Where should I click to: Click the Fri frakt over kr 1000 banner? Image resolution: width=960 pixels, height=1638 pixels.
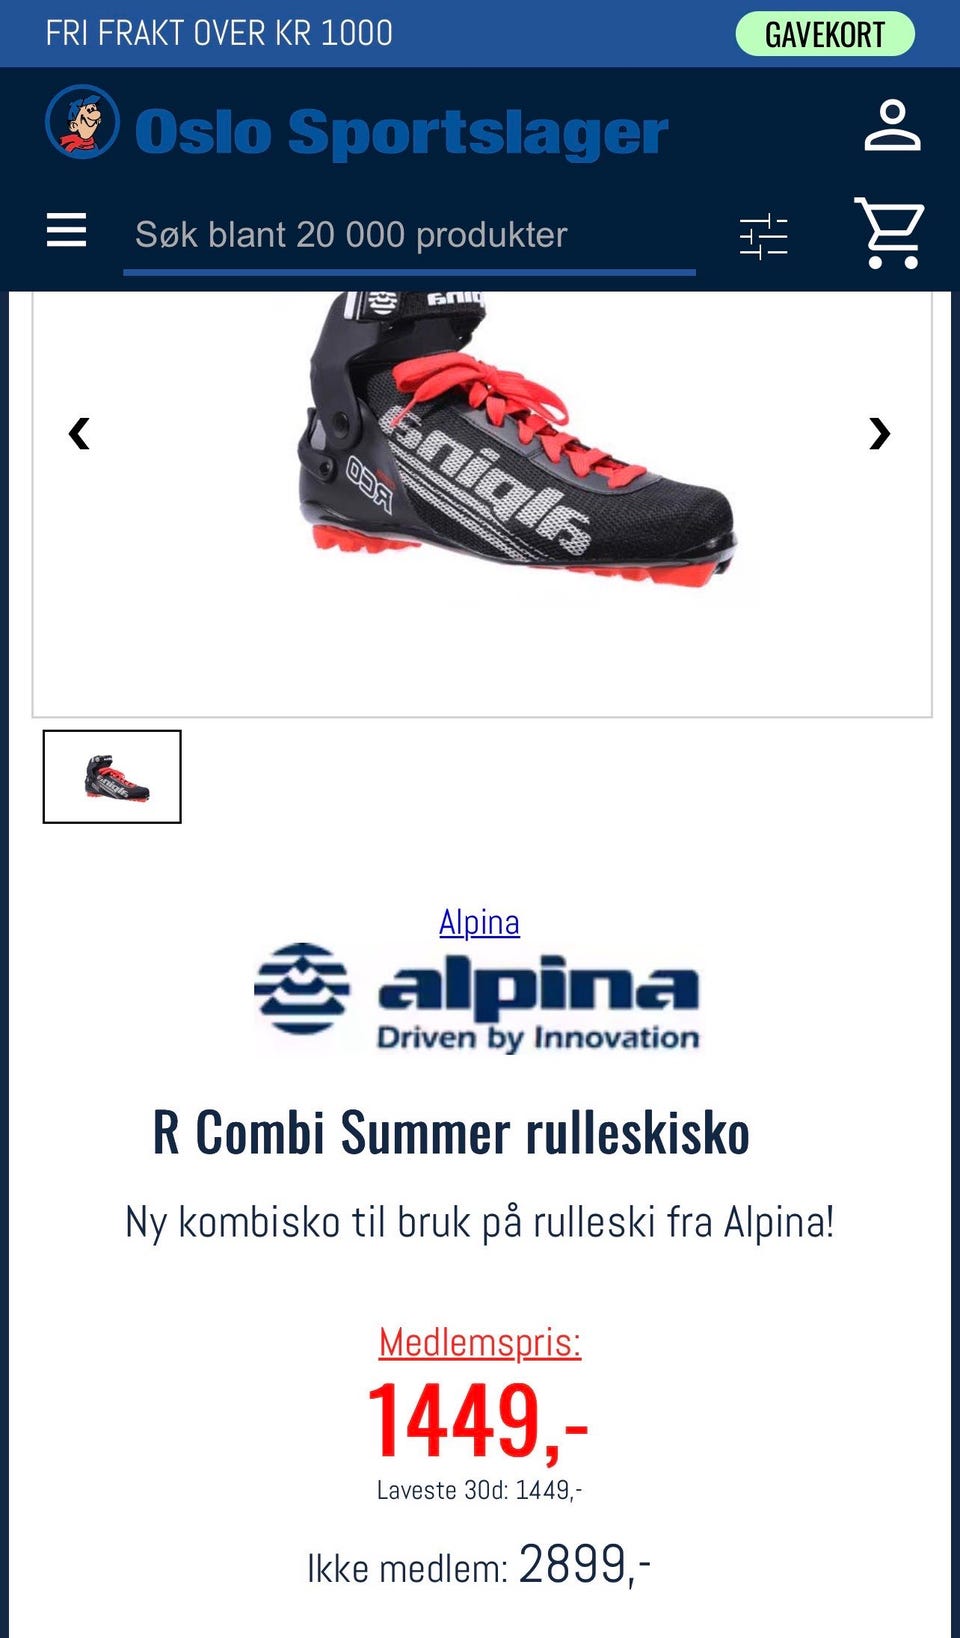point(219,33)
